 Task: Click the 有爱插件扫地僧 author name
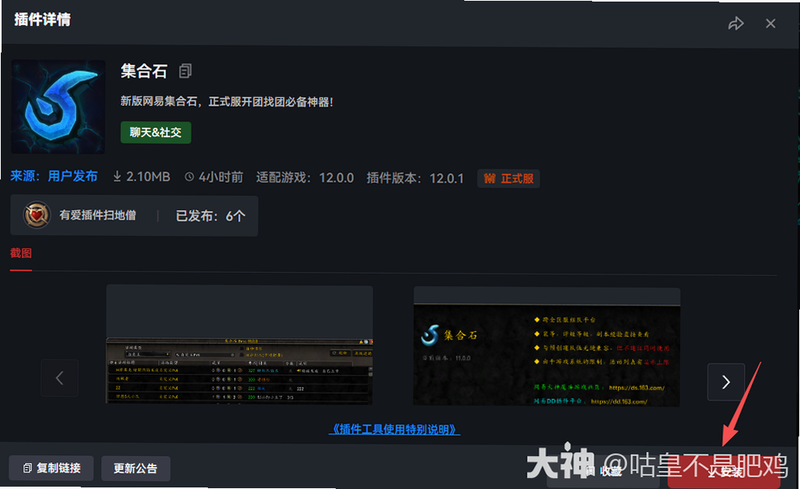pos(97,215)
